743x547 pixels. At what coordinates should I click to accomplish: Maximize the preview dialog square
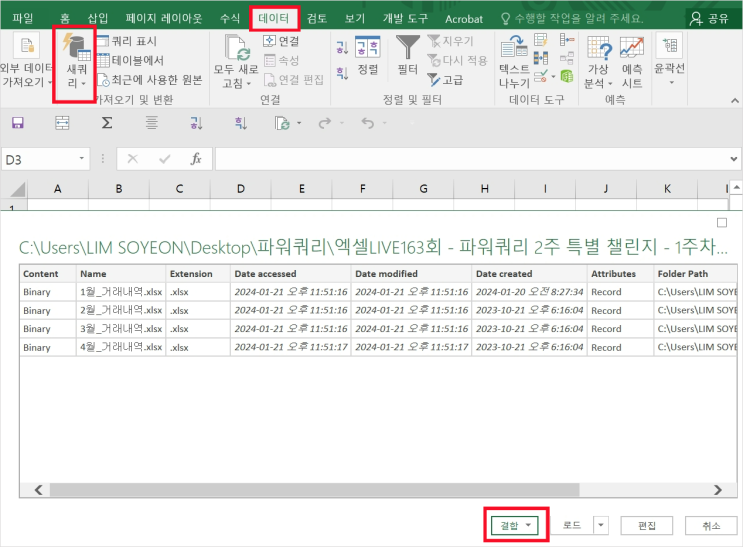(722, 223)
